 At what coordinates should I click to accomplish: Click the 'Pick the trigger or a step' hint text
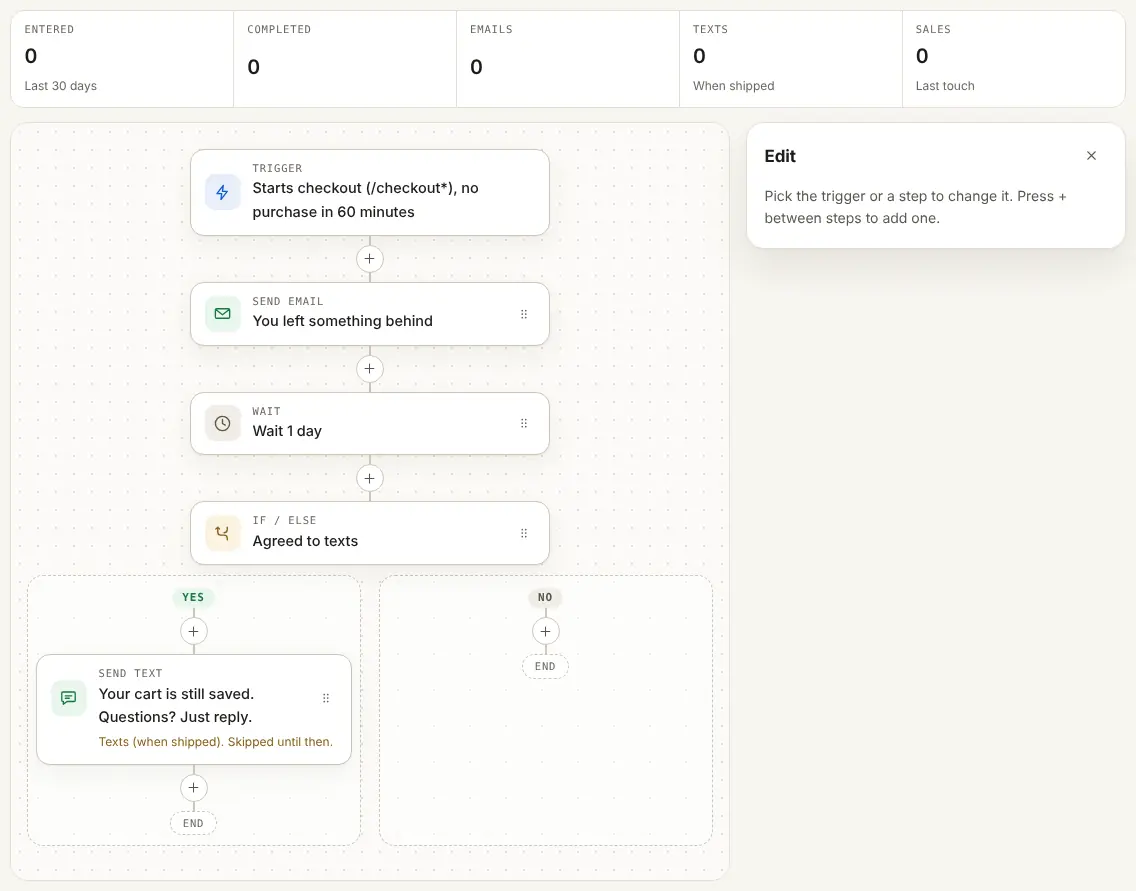click(916, 207)
